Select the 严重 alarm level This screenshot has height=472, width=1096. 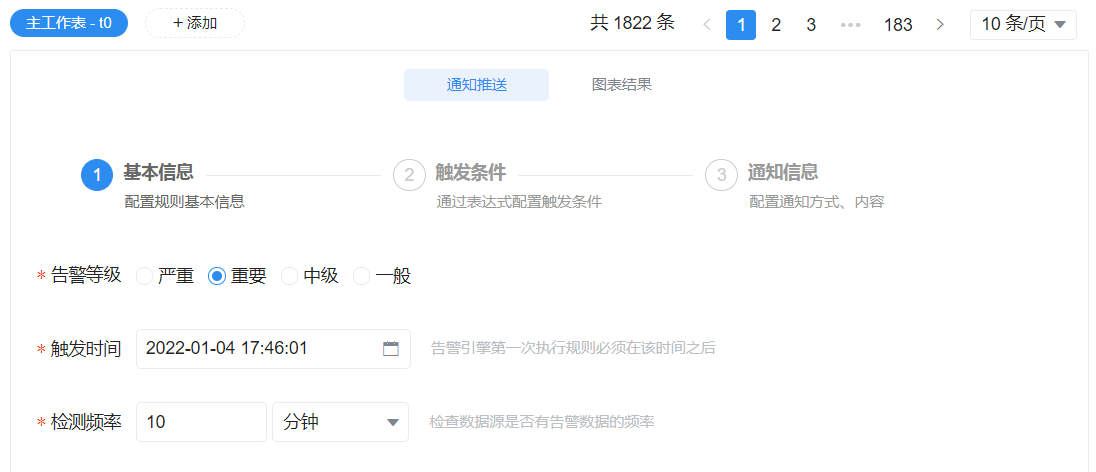pos(165,276)
